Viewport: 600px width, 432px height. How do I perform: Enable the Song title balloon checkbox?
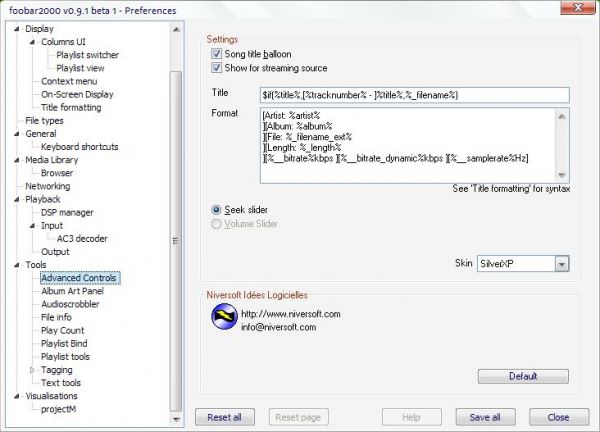tap(216, 53)
